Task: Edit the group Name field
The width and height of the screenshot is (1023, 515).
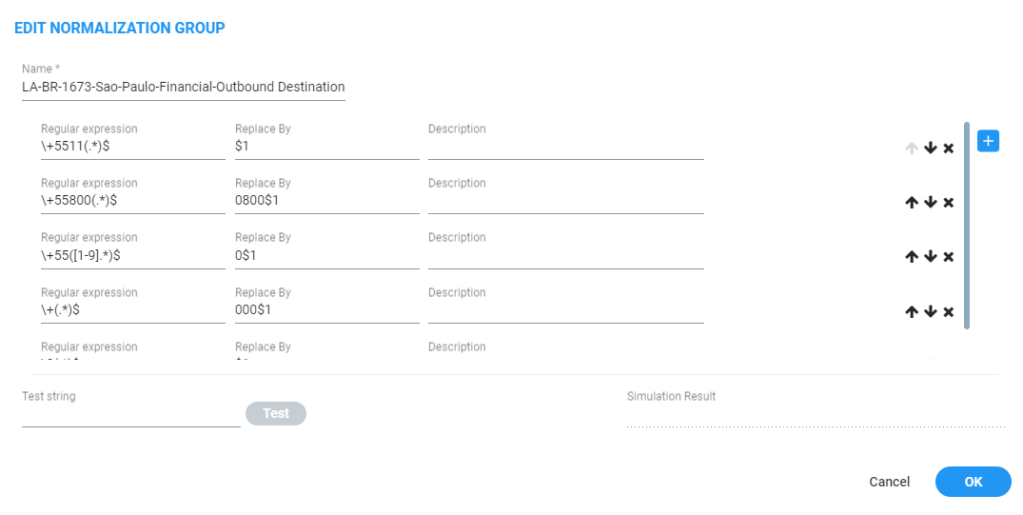Action: point(183,88)
